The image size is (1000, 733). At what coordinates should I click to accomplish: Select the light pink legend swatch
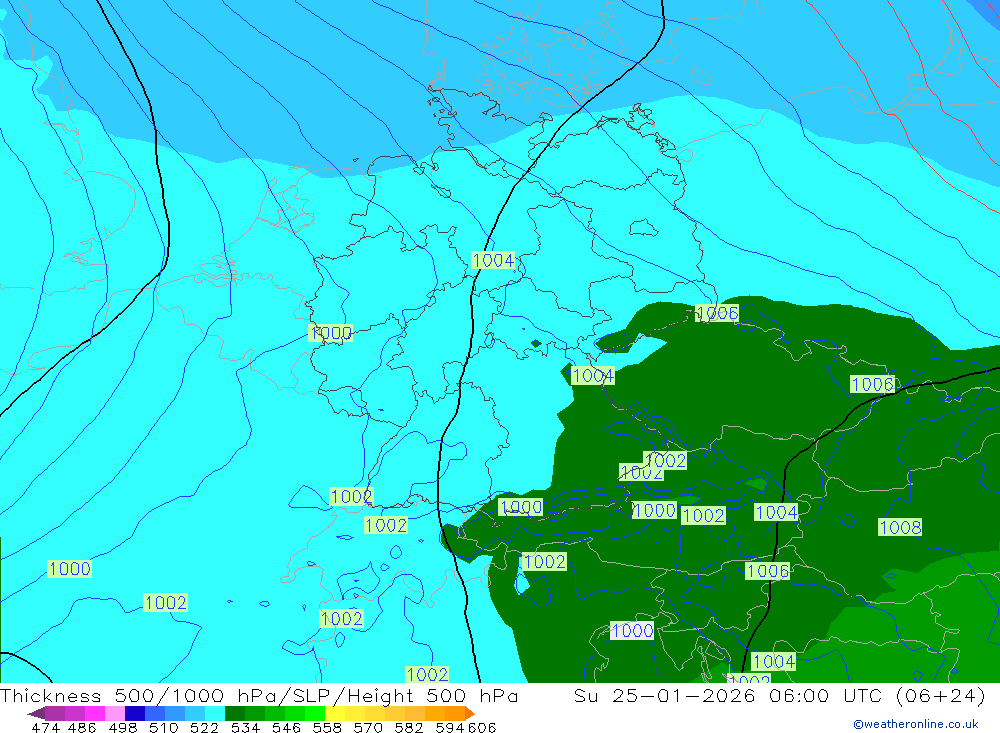point(115,713)
